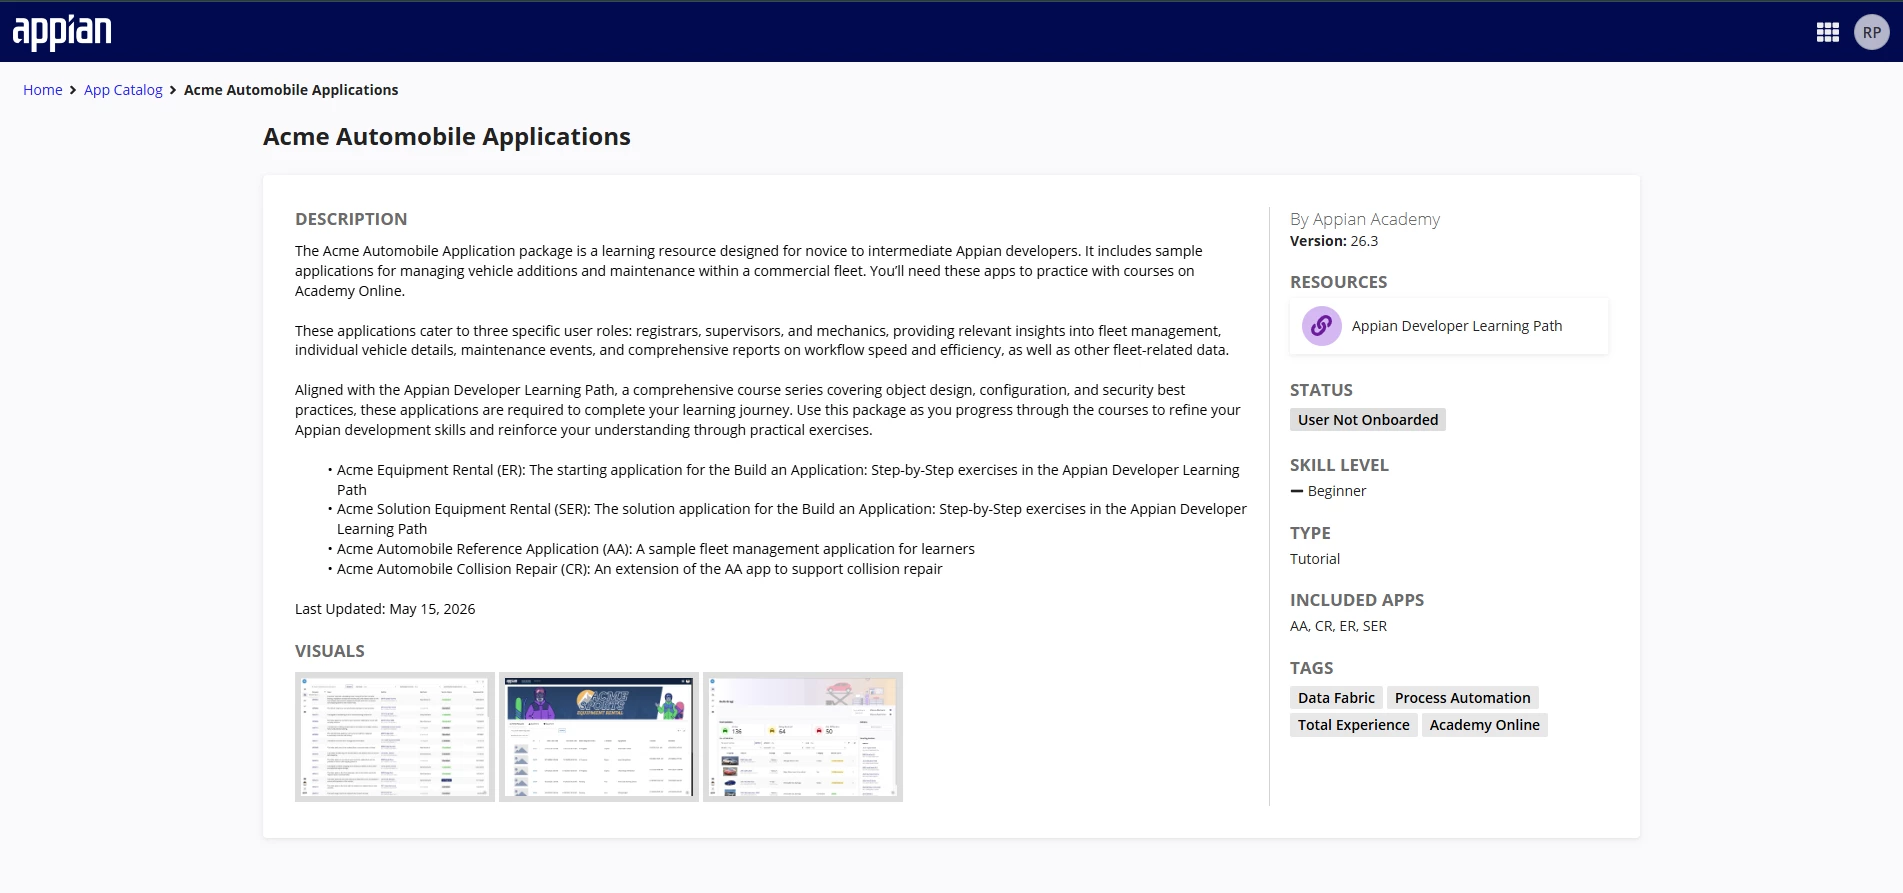The image size is (1903, 893).
Task: Click the Acme Equipment Rental (ER) bullet
Action: point(788,480)
